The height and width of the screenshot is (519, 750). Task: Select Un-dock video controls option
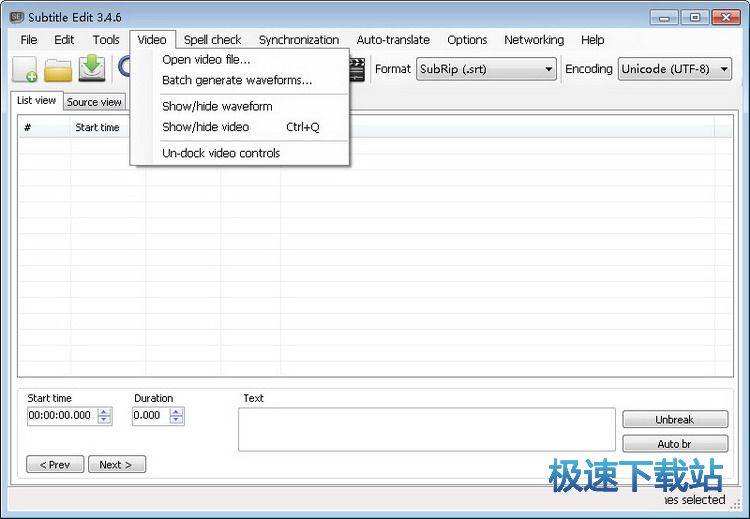pos(221,153)
